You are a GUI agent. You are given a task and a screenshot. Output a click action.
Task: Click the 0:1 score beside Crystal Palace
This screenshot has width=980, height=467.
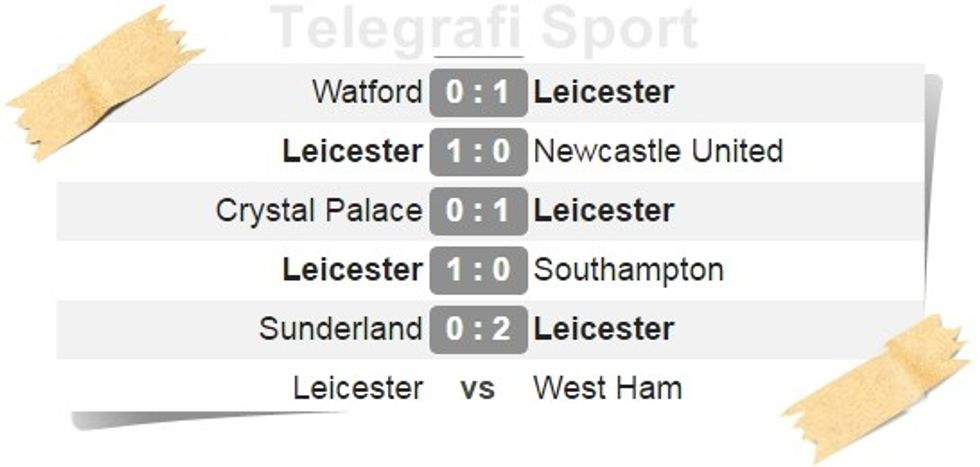(478, 210)
